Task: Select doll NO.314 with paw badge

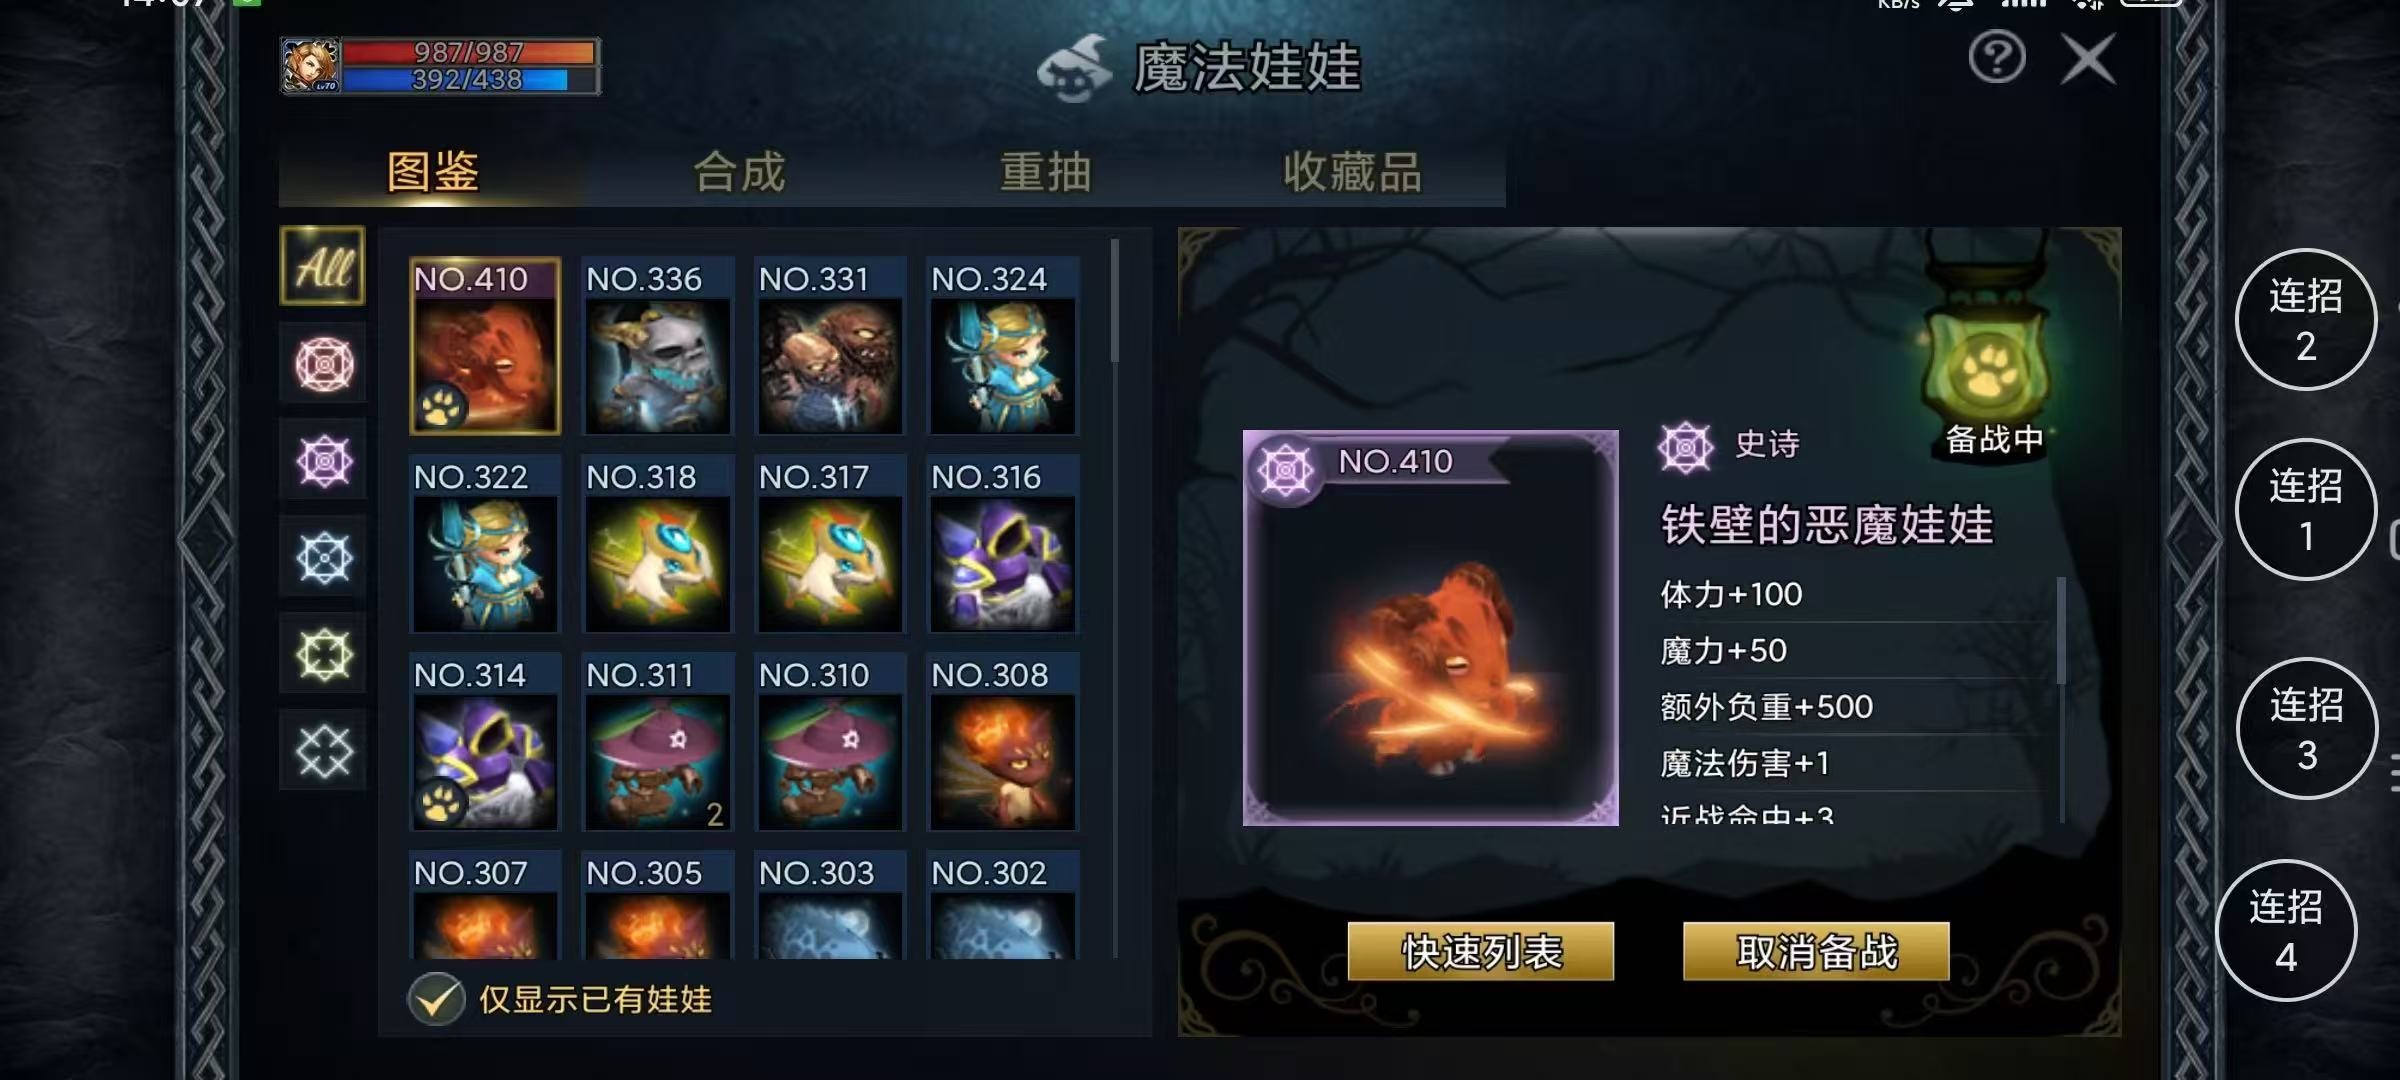Action: pos(485,742)
